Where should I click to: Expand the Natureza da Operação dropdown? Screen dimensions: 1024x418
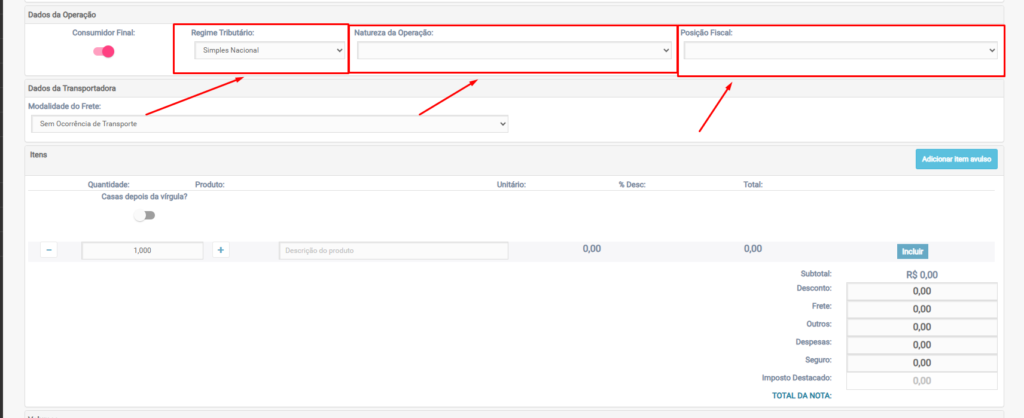(x=513, y=50)
